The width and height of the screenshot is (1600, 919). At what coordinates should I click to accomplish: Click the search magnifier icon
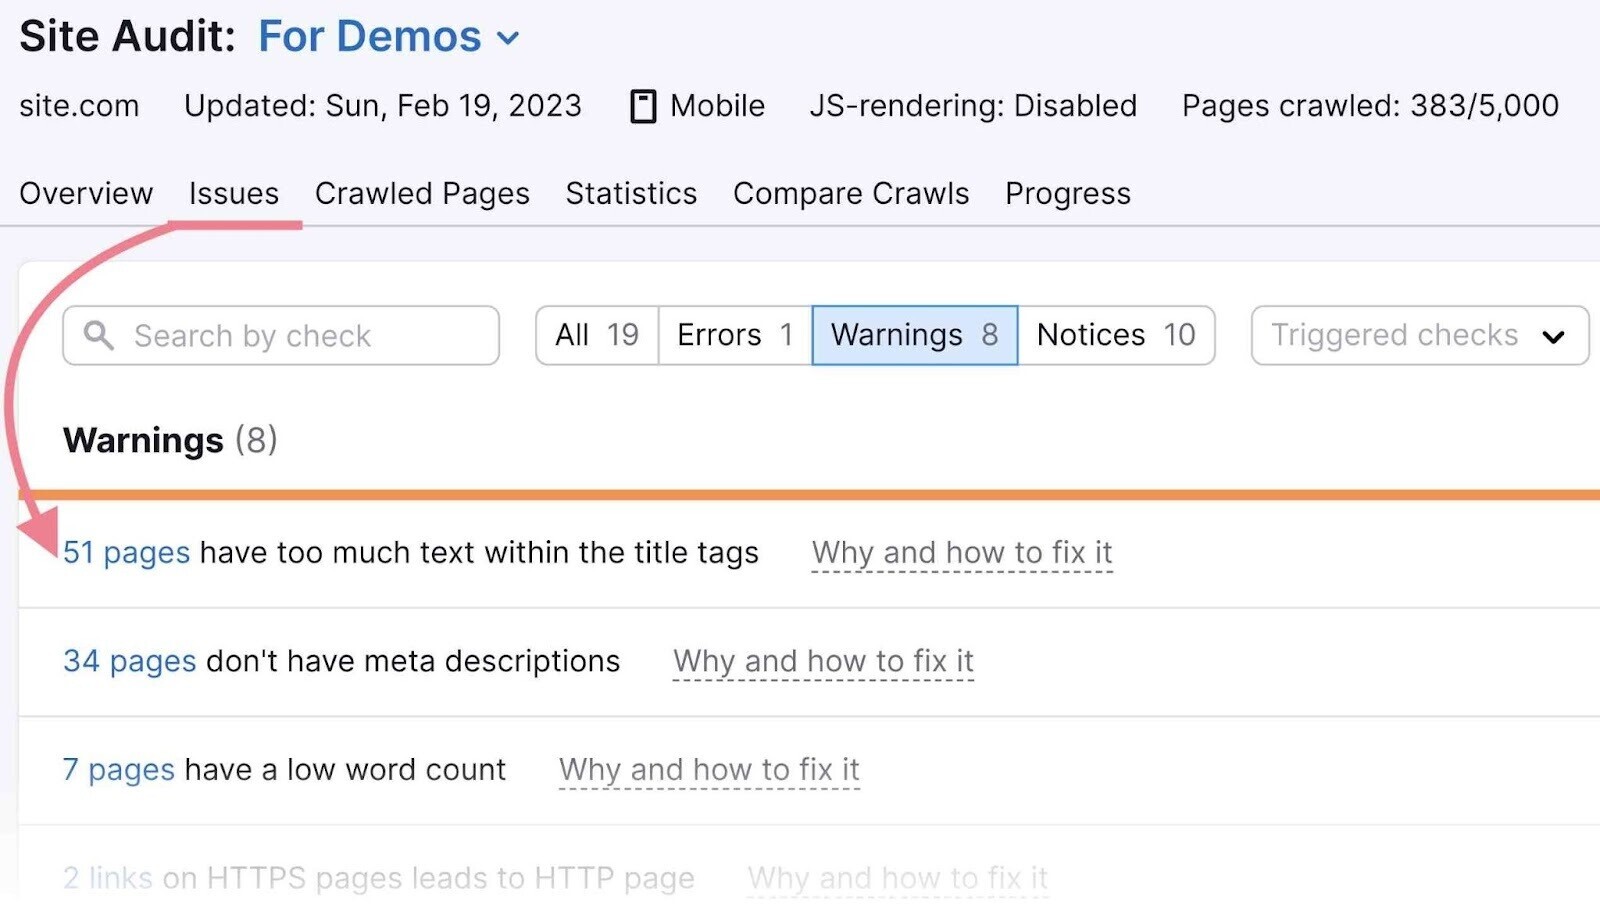(x=98, y=336)
